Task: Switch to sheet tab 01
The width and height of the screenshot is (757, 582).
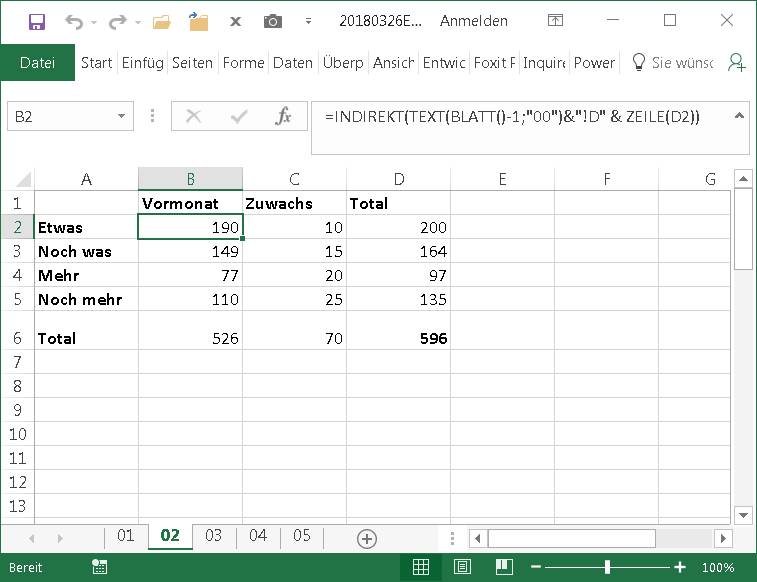Action: [x=126, y=535]
